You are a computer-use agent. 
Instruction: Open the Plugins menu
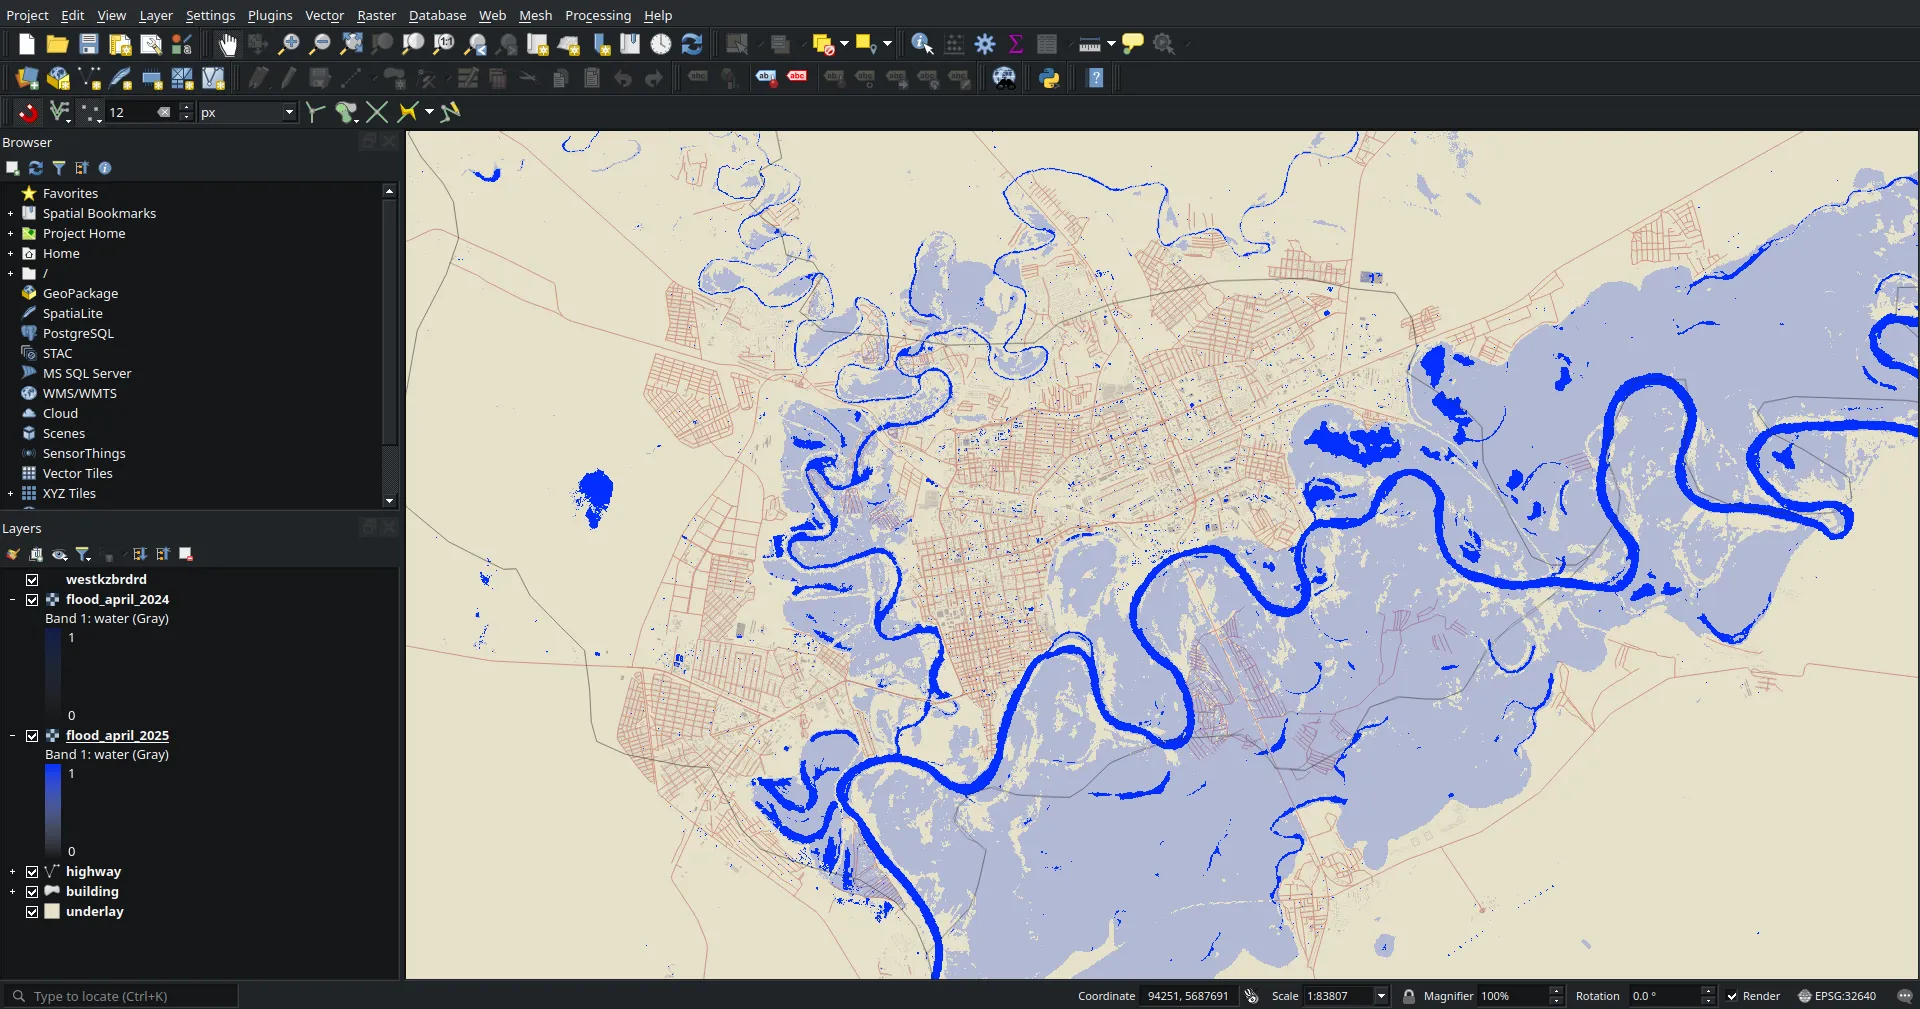pos(270,15)
